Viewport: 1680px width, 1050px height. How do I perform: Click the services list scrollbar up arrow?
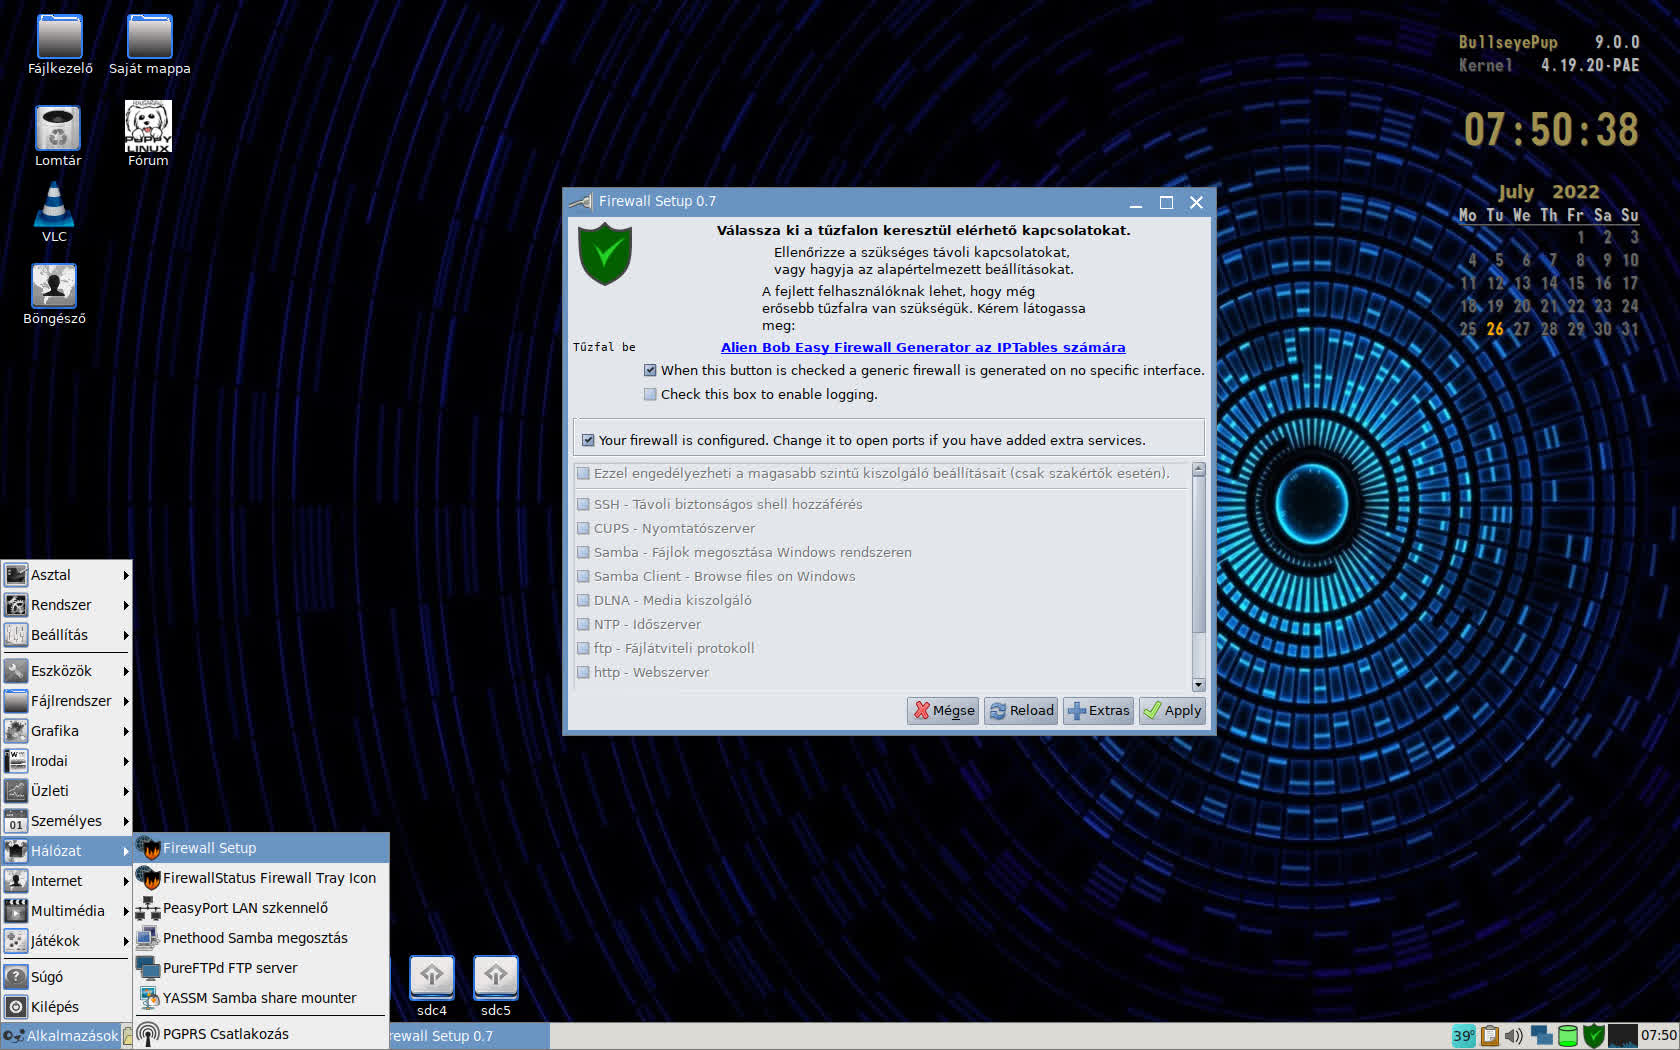[1199, 469]
